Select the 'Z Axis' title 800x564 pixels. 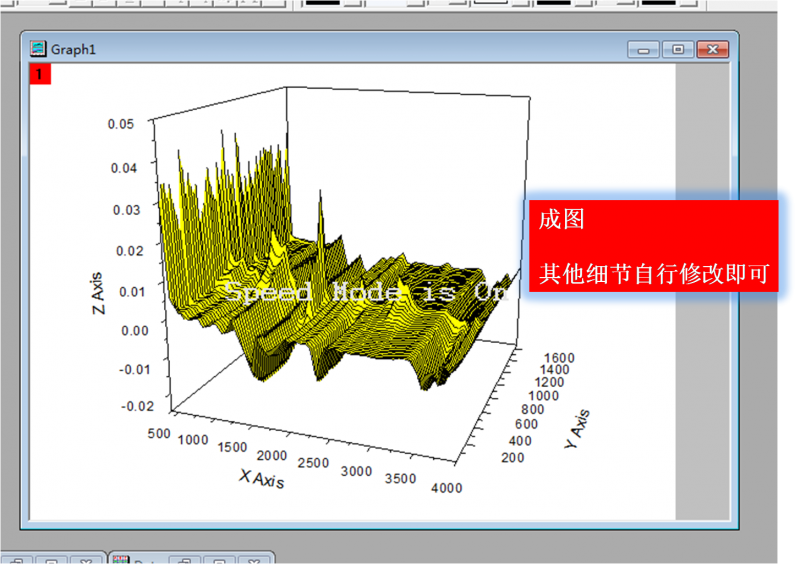[98, 293]
